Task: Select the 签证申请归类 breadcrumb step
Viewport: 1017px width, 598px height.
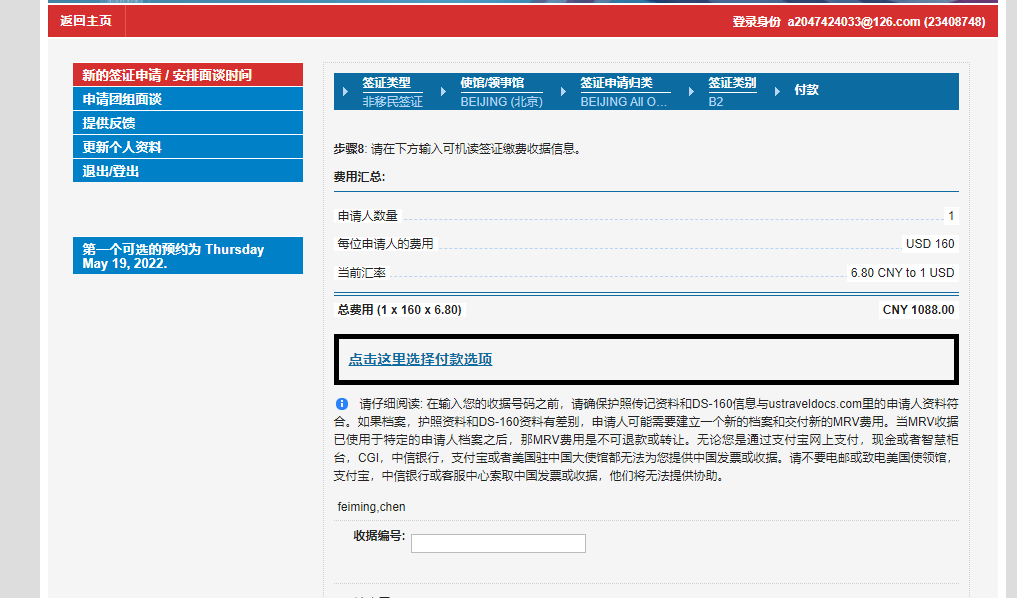Action: point(616,84)
